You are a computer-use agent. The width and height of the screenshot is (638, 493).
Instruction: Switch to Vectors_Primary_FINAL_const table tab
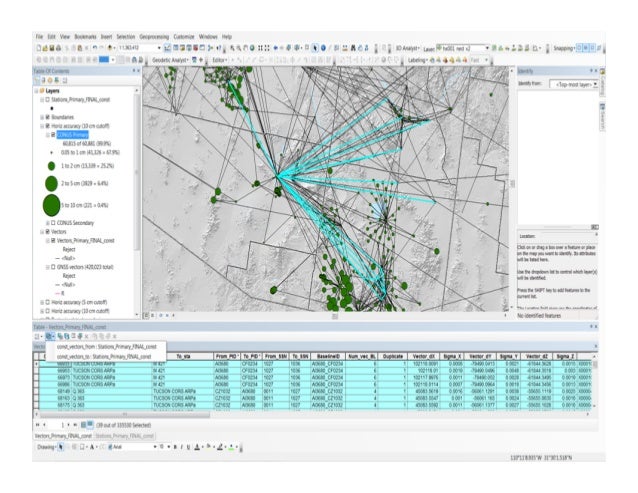[x=63, y=436]
